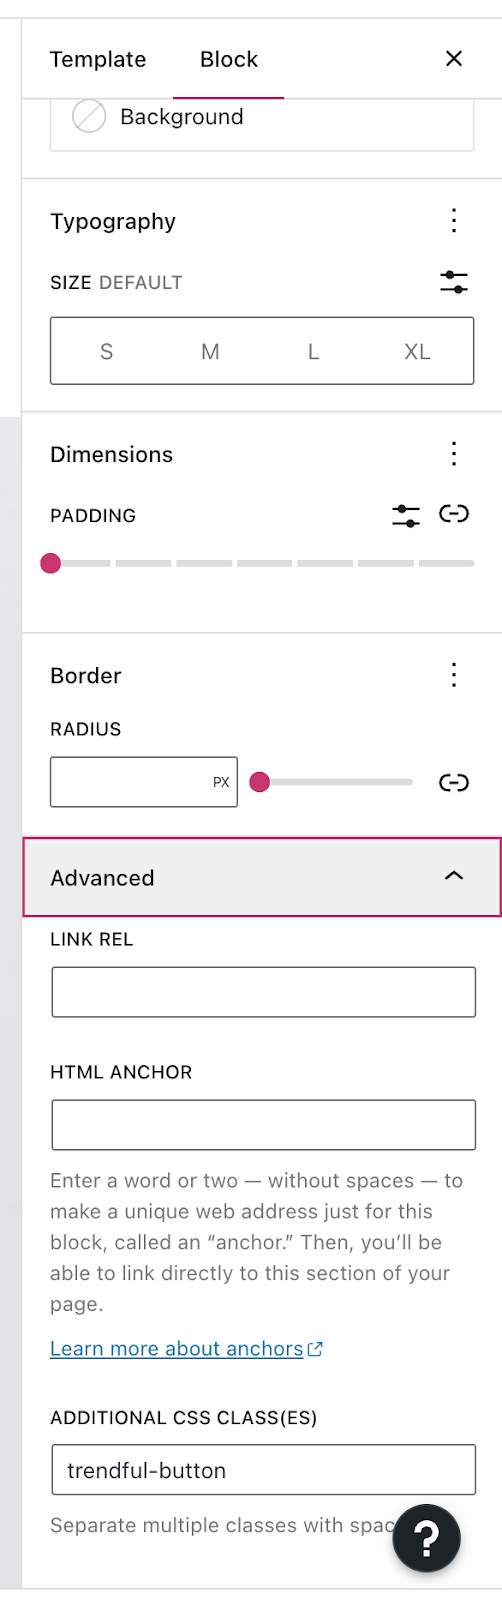The height and width of the screenshot is (1600, 502).
Task: Click the border radius slider handle
Action: click(260, 782)
